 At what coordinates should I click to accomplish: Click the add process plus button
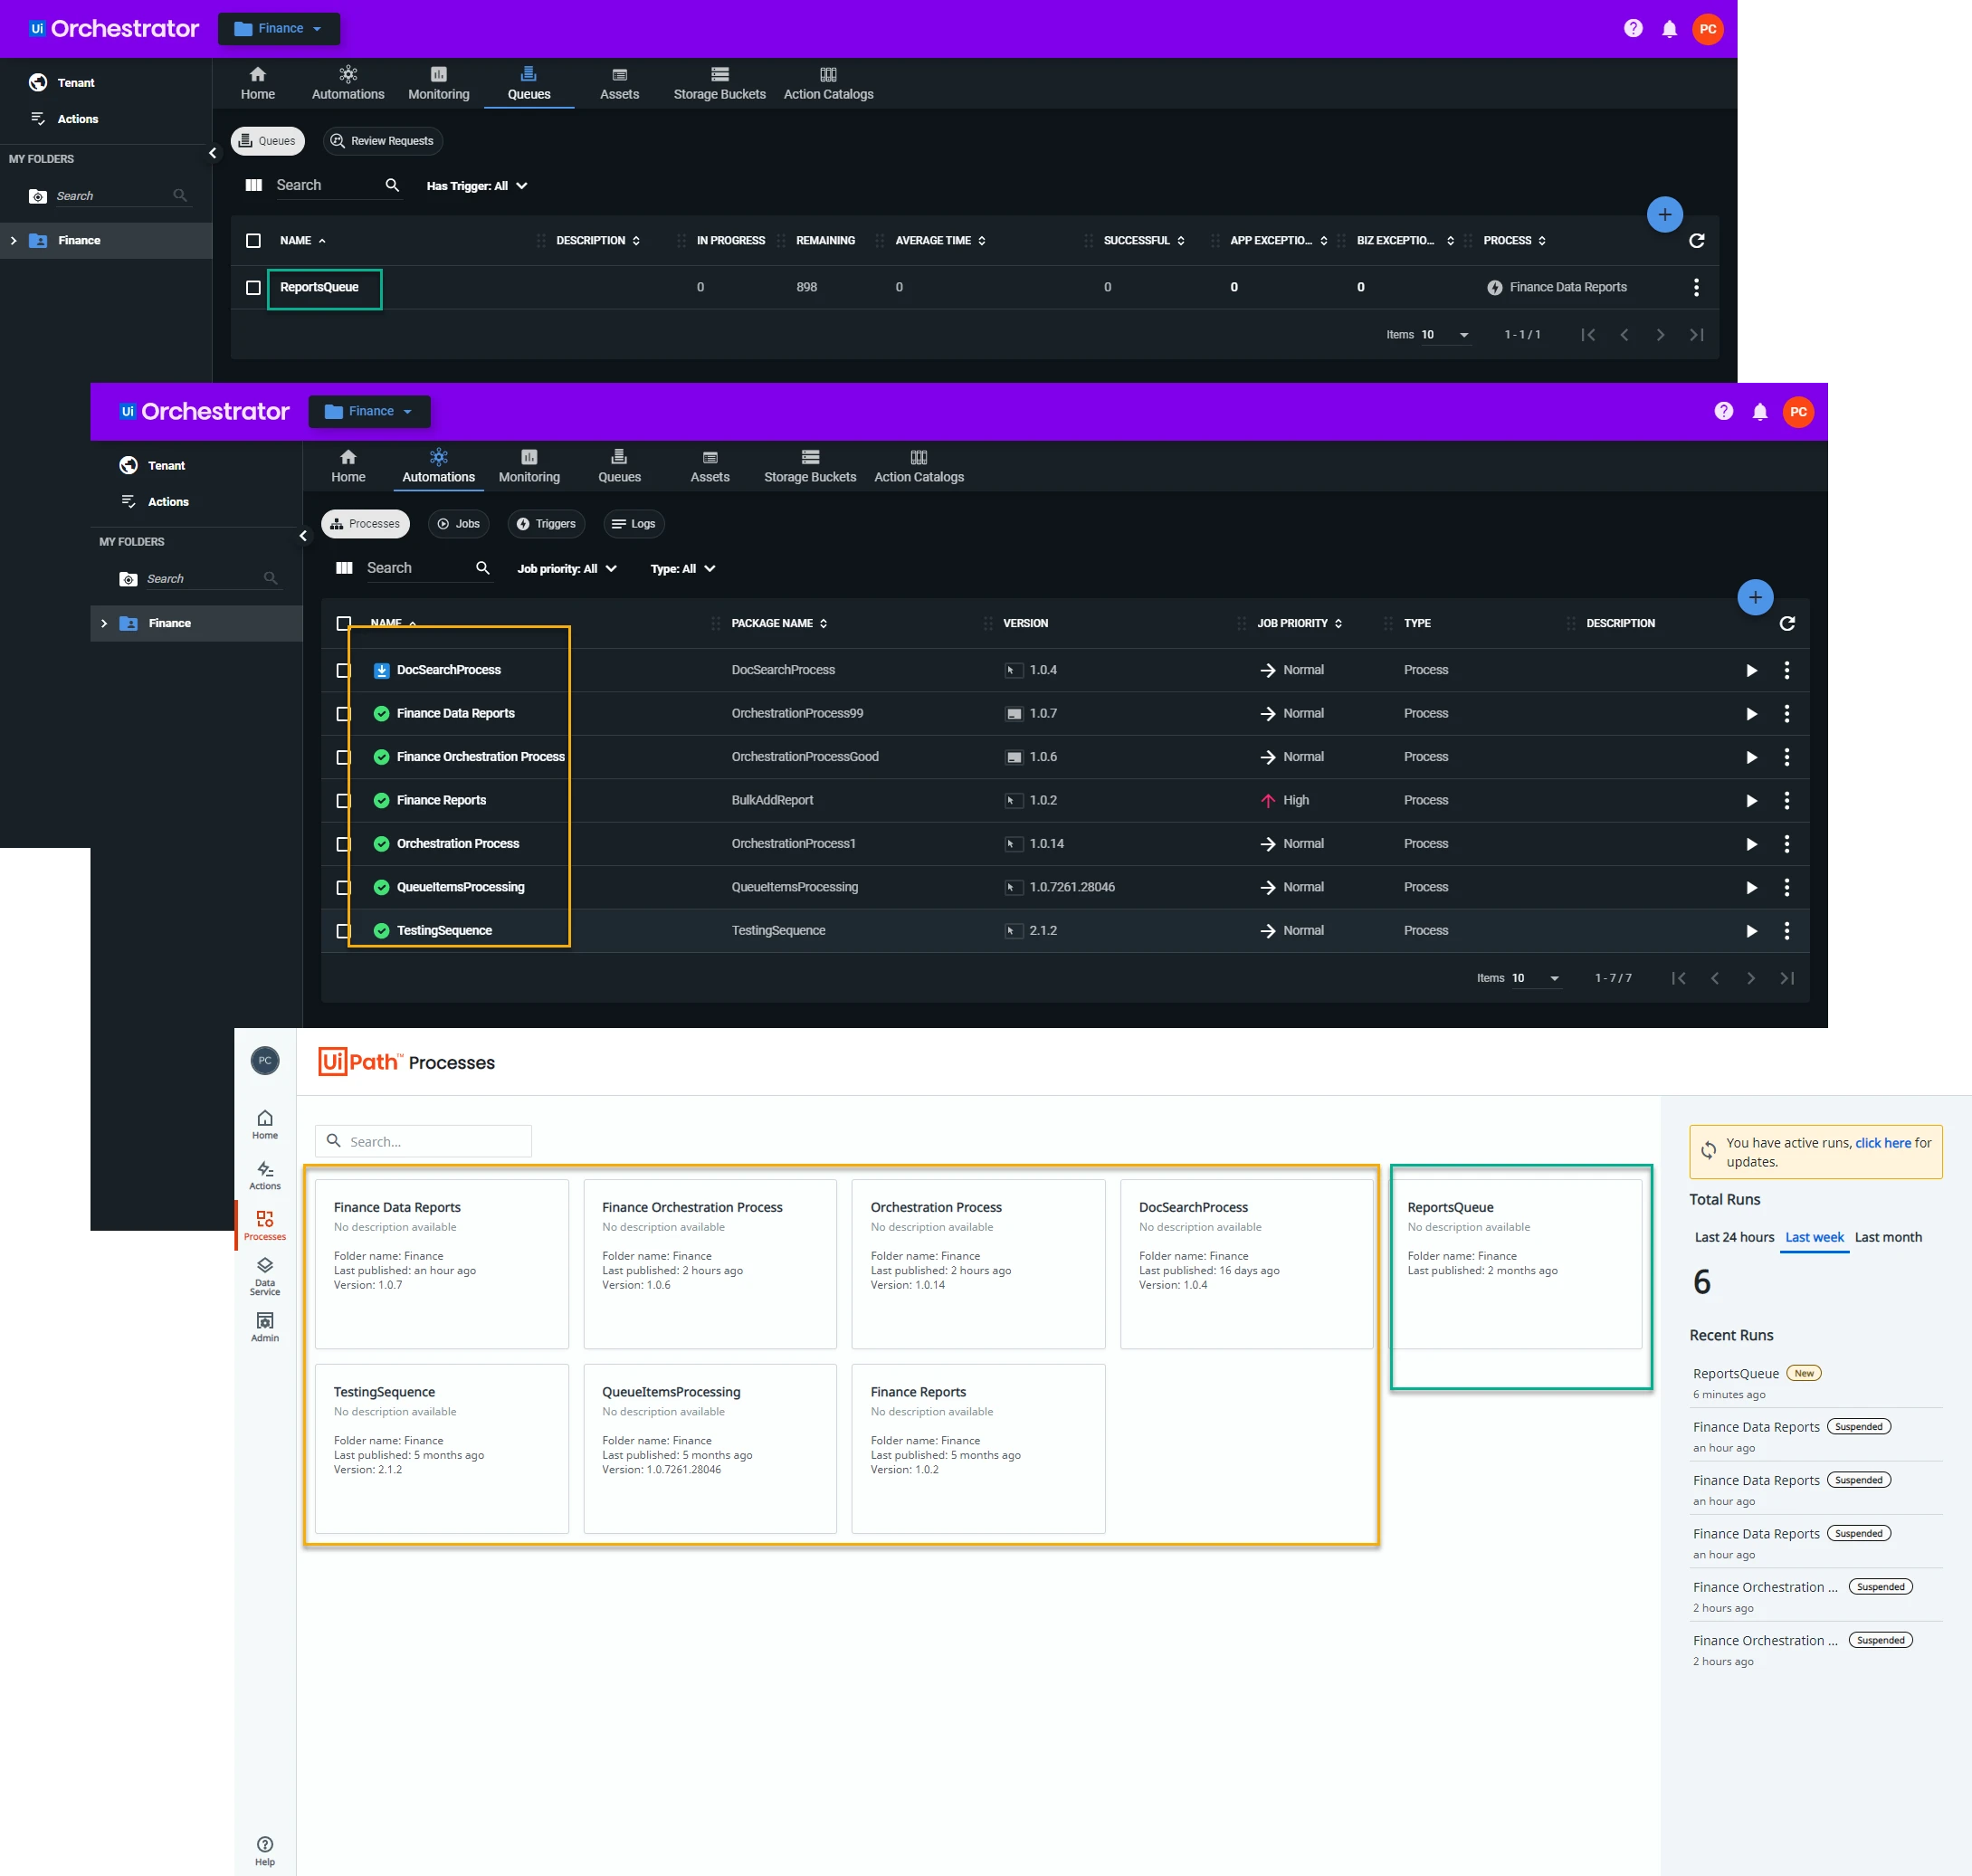pyautogui.click(x=1755, y=597)
